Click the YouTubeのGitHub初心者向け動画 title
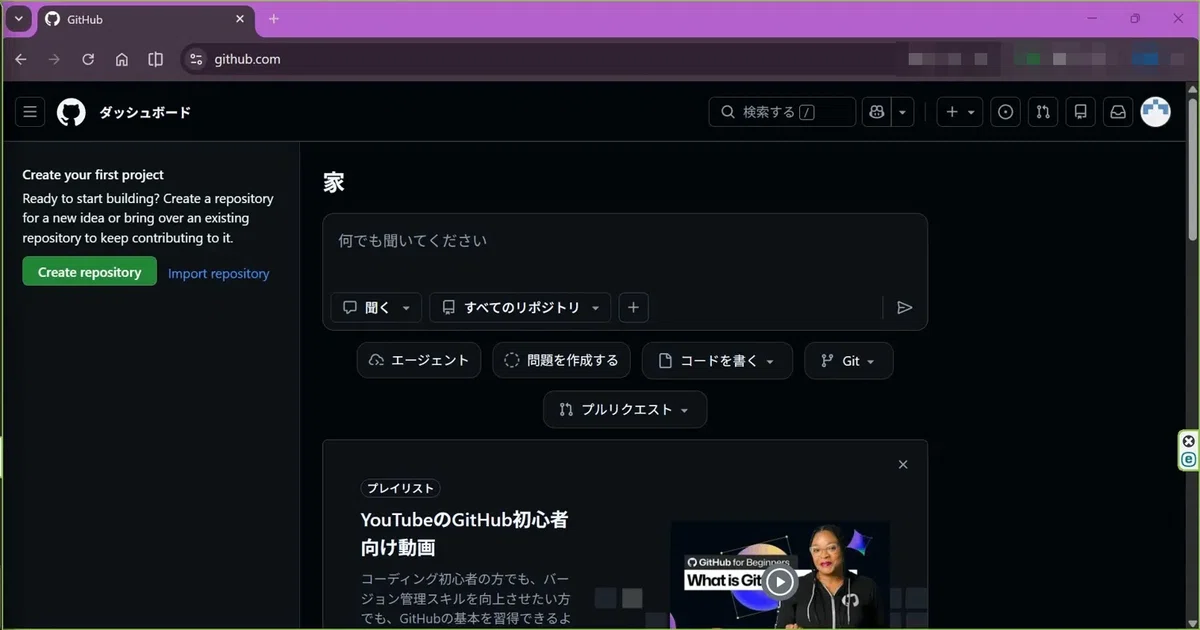The width and height of the screenshot is (1200, 630). click(x=465, y=534)
